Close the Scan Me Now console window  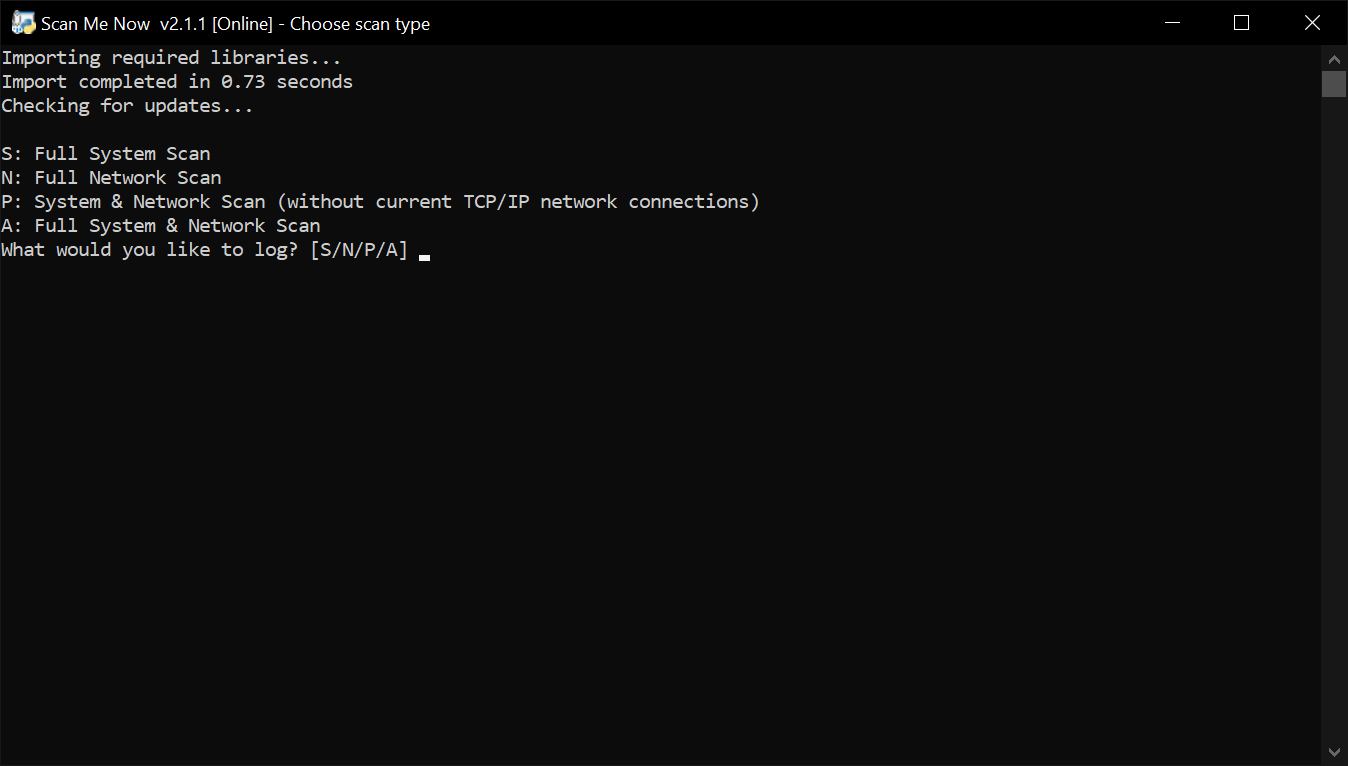point(1312,23)
